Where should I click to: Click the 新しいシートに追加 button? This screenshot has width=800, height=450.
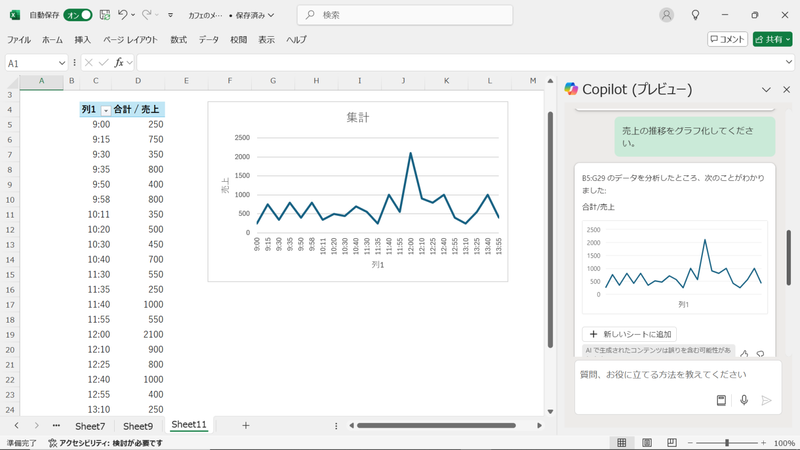pyautogui.click(x=629, y=333)
